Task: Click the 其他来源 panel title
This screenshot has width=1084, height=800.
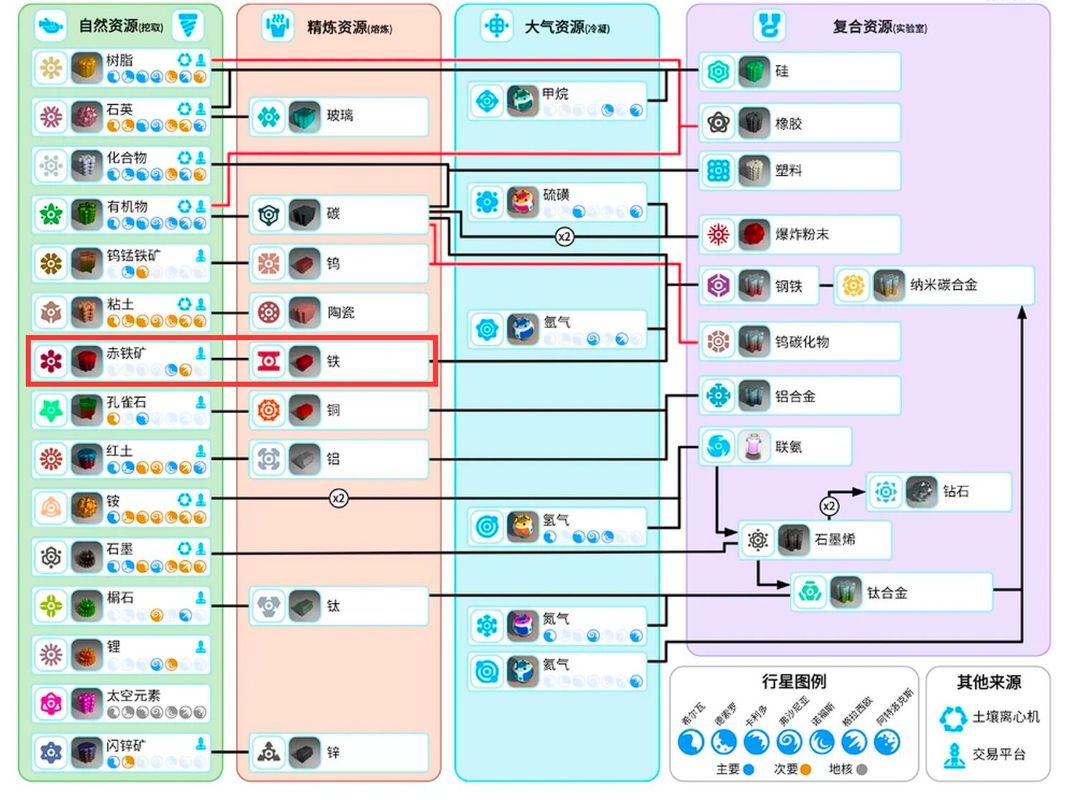Action: click(x=988, y=682)
